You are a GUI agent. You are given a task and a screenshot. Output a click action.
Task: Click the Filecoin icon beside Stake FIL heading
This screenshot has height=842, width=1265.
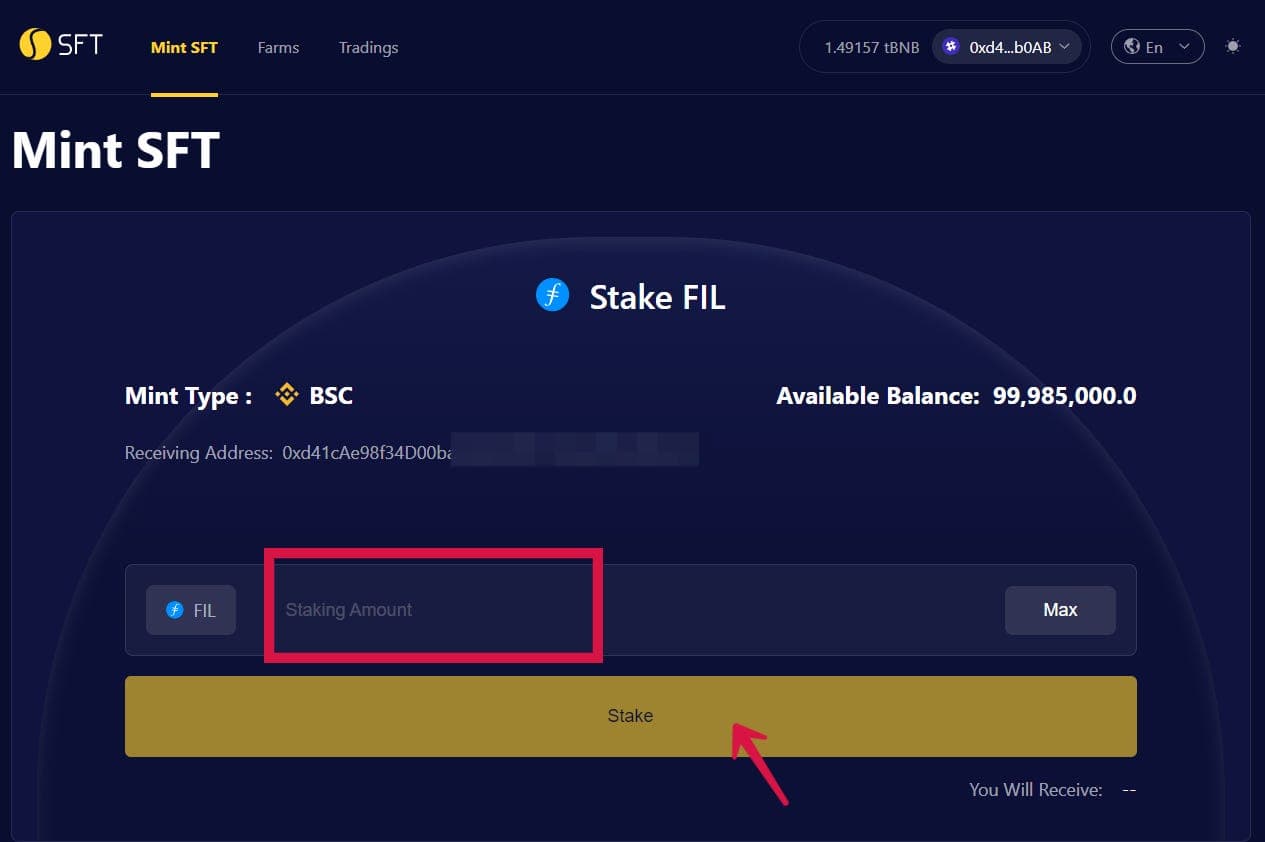tap(552, 295)
